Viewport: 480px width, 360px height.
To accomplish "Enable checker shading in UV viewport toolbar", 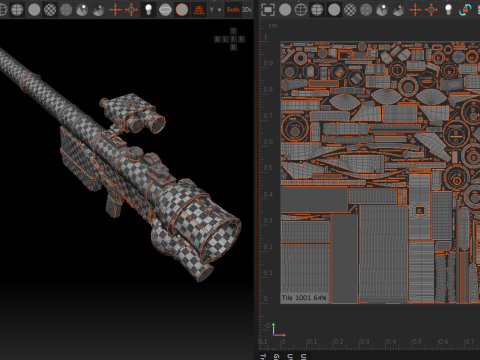I will (350, 10).
